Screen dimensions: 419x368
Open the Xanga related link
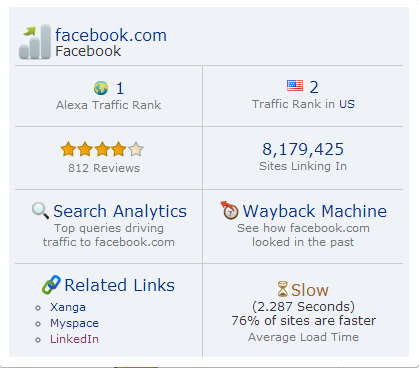68,307
